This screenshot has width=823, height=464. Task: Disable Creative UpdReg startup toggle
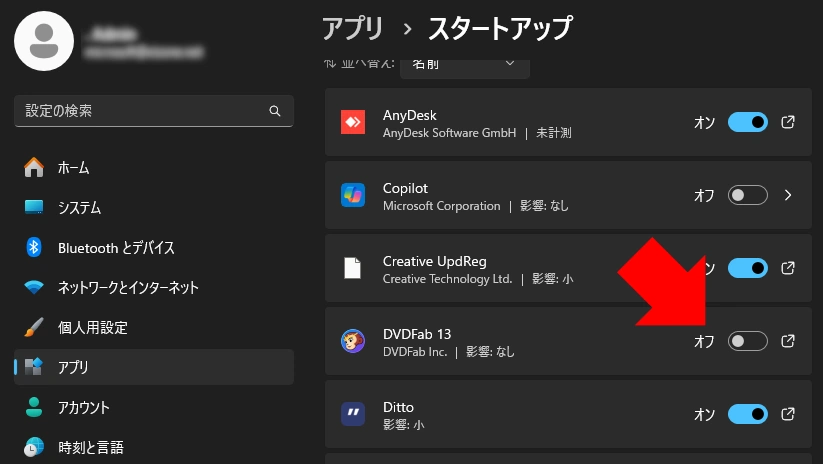click(x=747, y=268)
